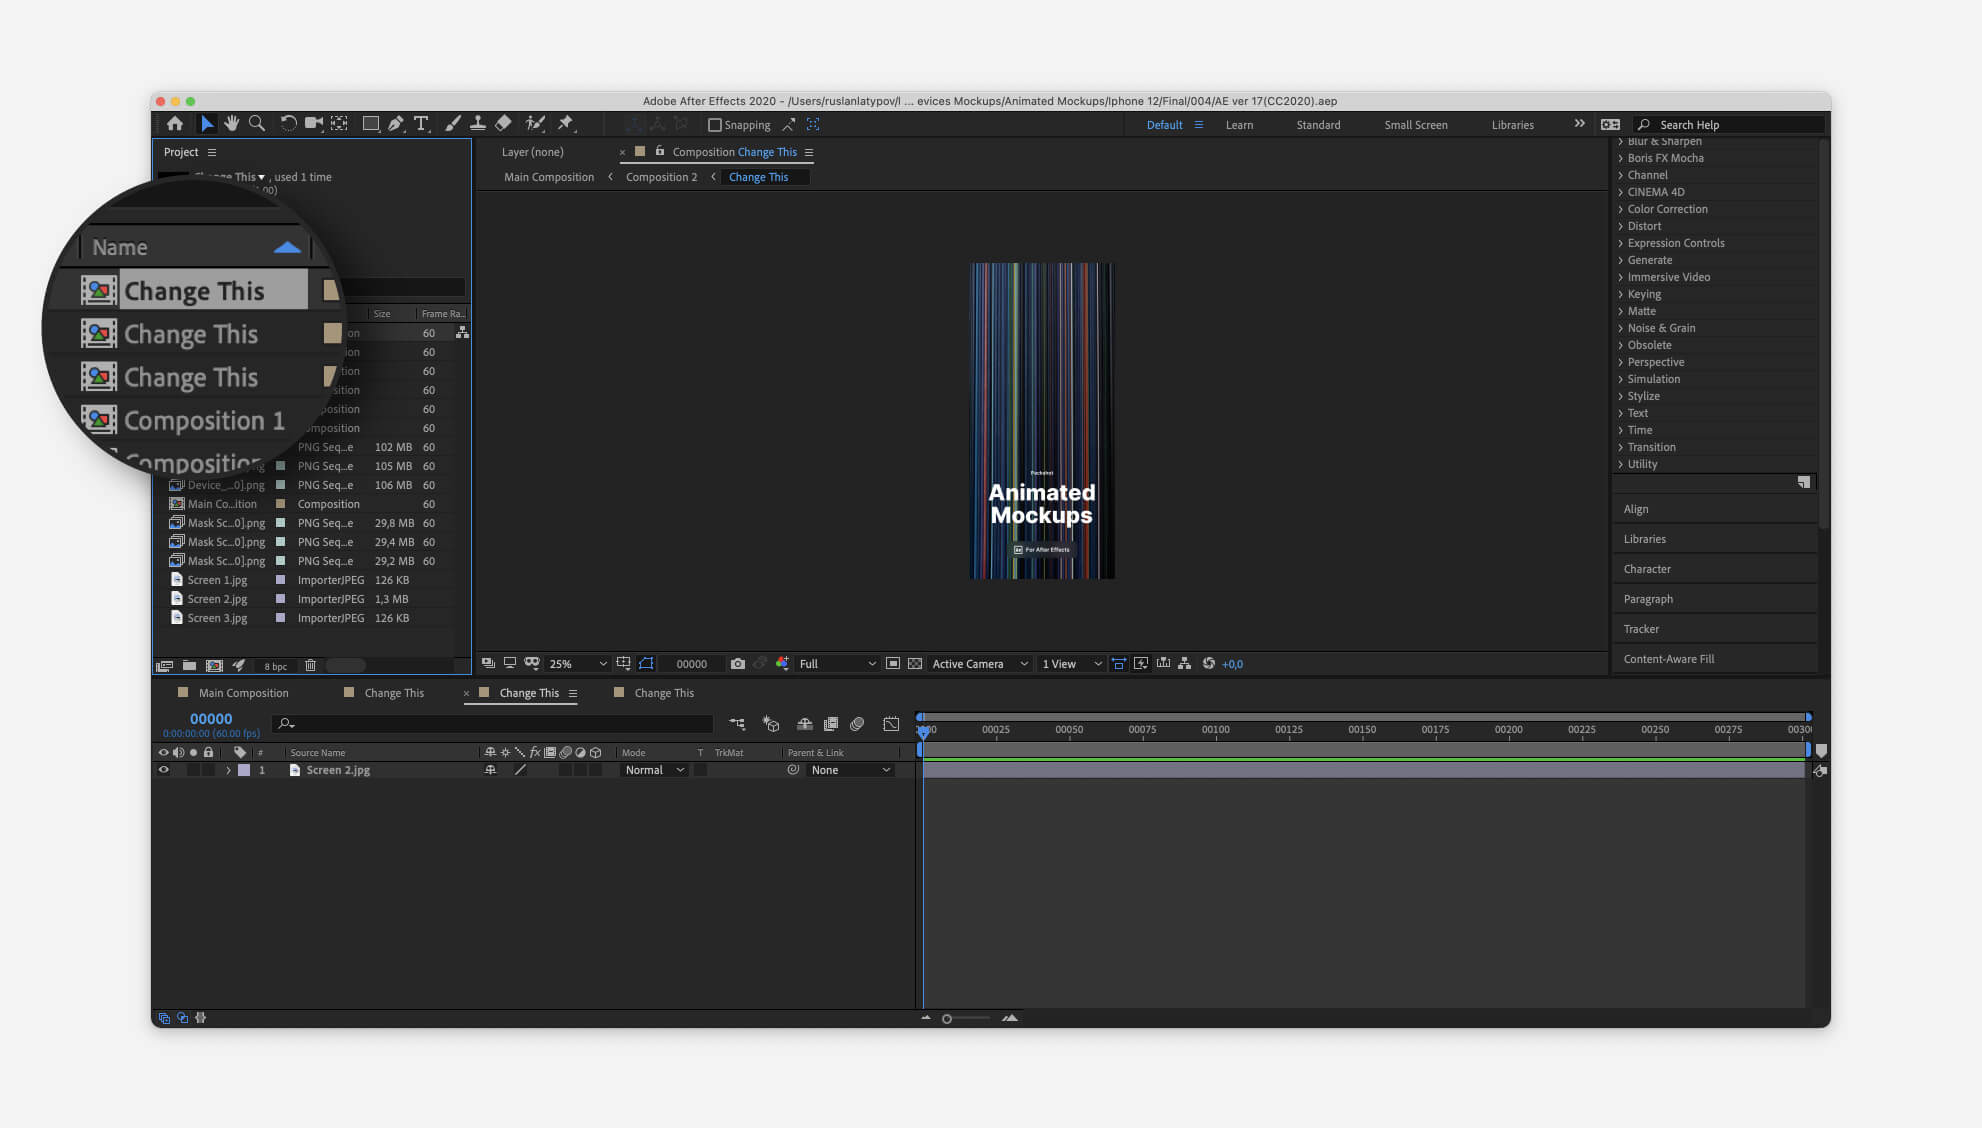Open the Active Camera dropdown
This screenshot has height=1128, width=1982.
tap(979, 664)
